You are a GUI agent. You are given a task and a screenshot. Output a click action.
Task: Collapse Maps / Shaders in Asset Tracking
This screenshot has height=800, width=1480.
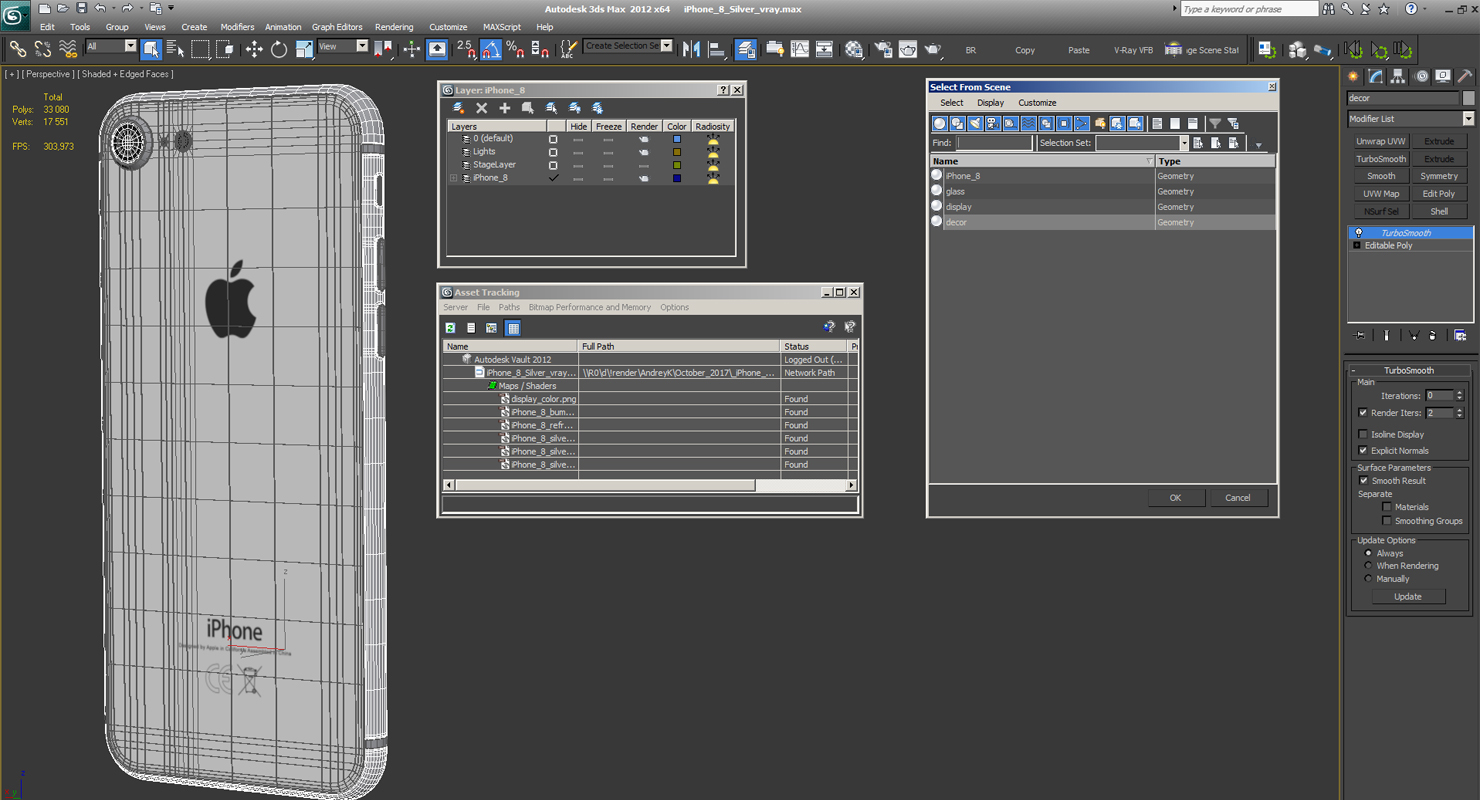point(491,385)
